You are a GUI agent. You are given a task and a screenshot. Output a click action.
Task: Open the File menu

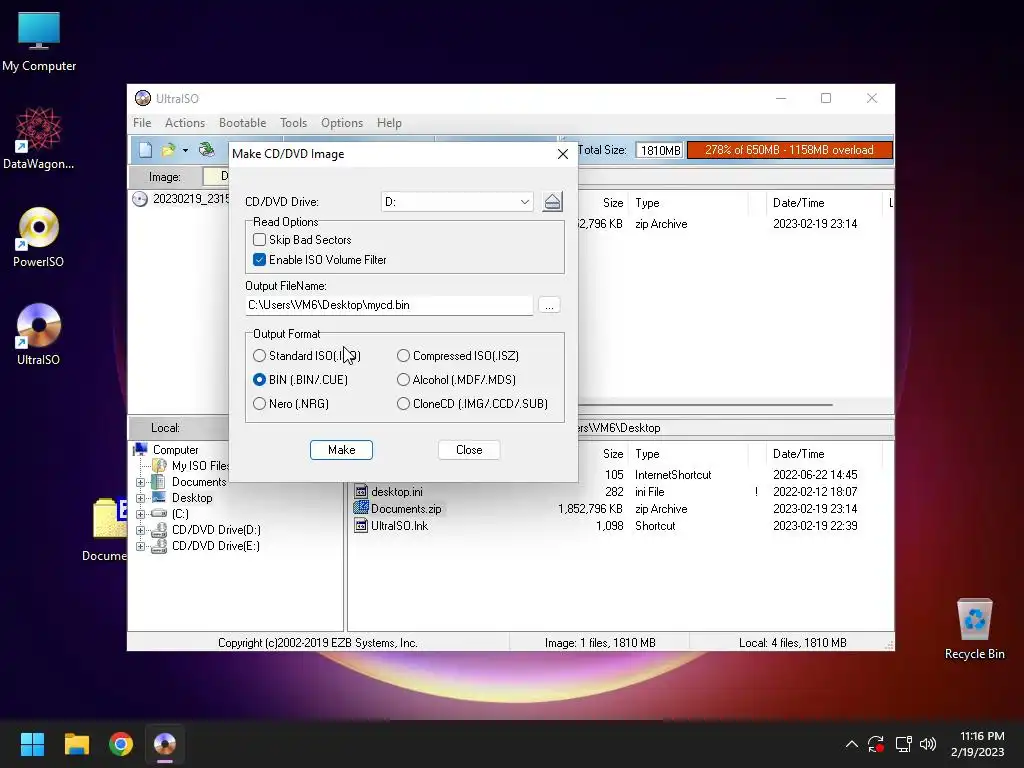point(142,123)
